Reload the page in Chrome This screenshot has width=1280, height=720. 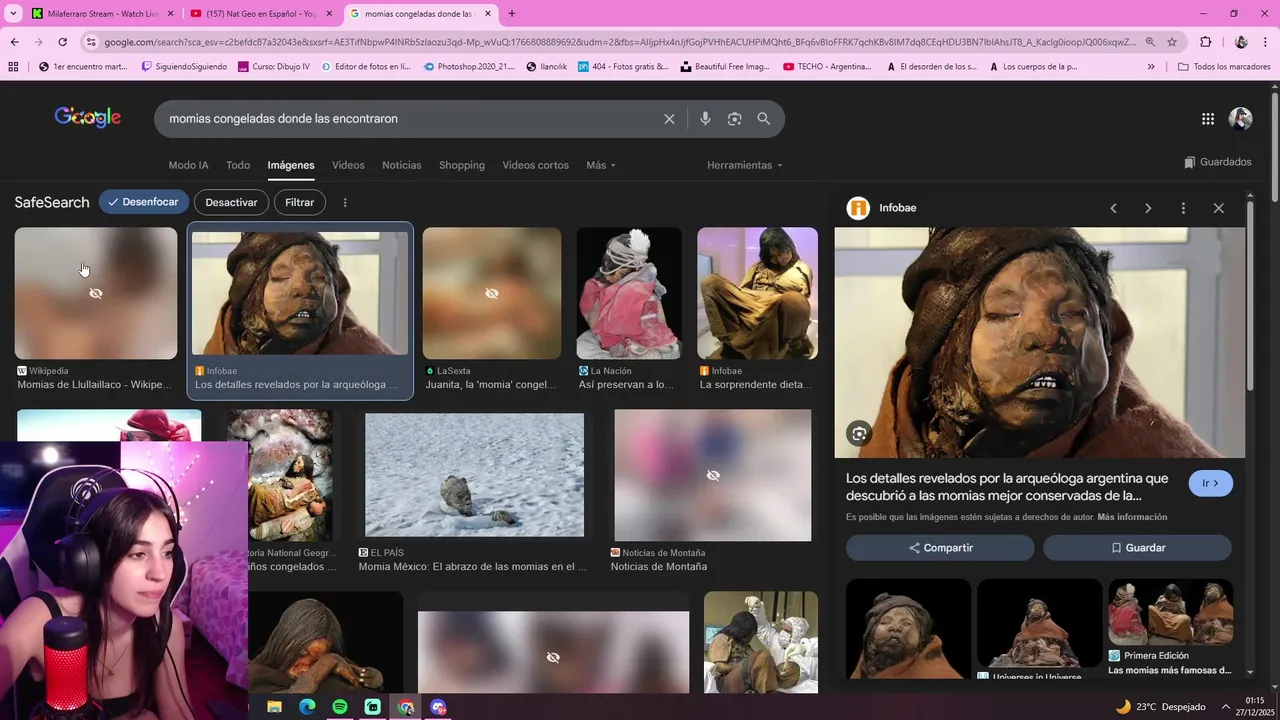pyautogui.click(x=62, y=42)
